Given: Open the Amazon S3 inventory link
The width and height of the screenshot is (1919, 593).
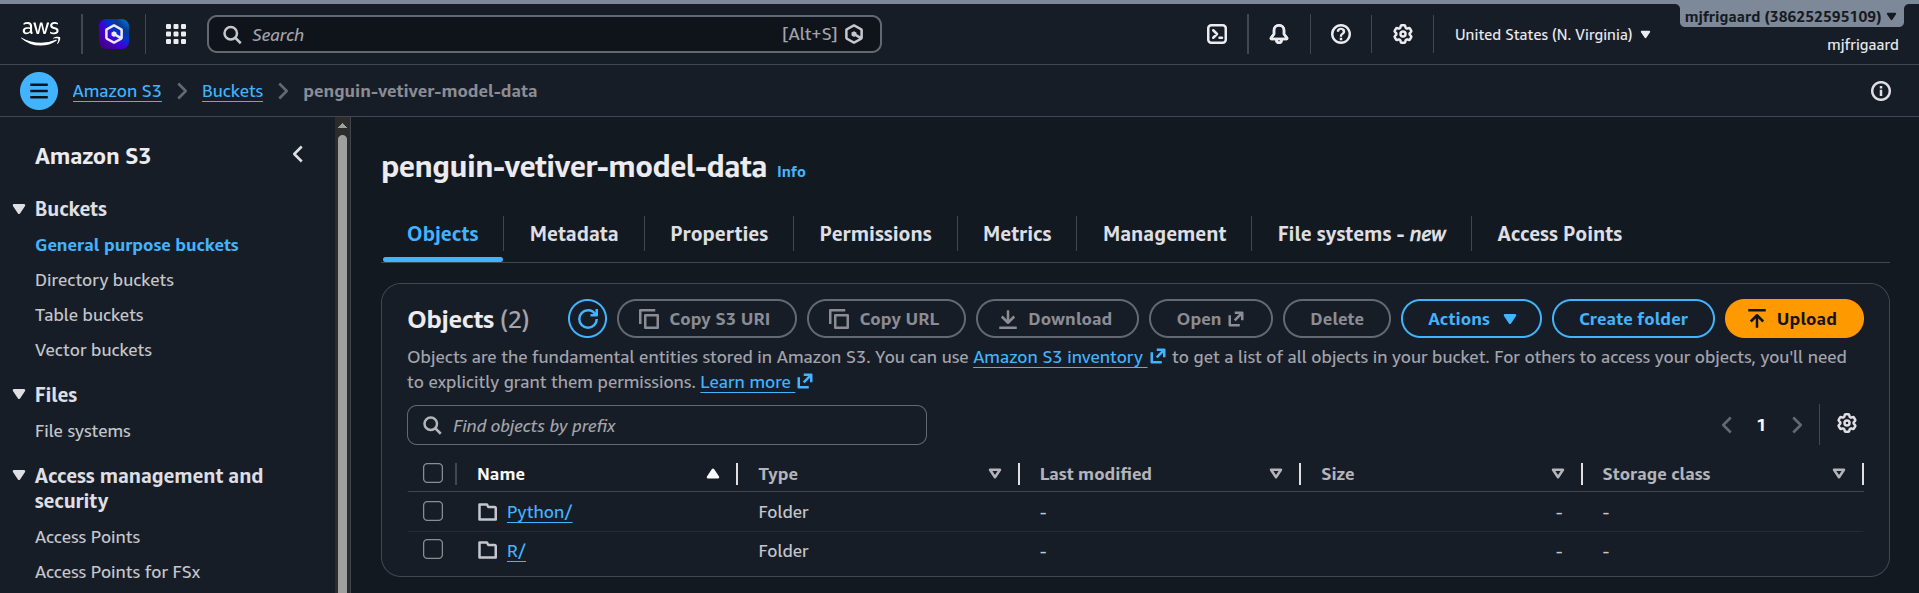Looking at the screenshot, I should coord(1069,357).
